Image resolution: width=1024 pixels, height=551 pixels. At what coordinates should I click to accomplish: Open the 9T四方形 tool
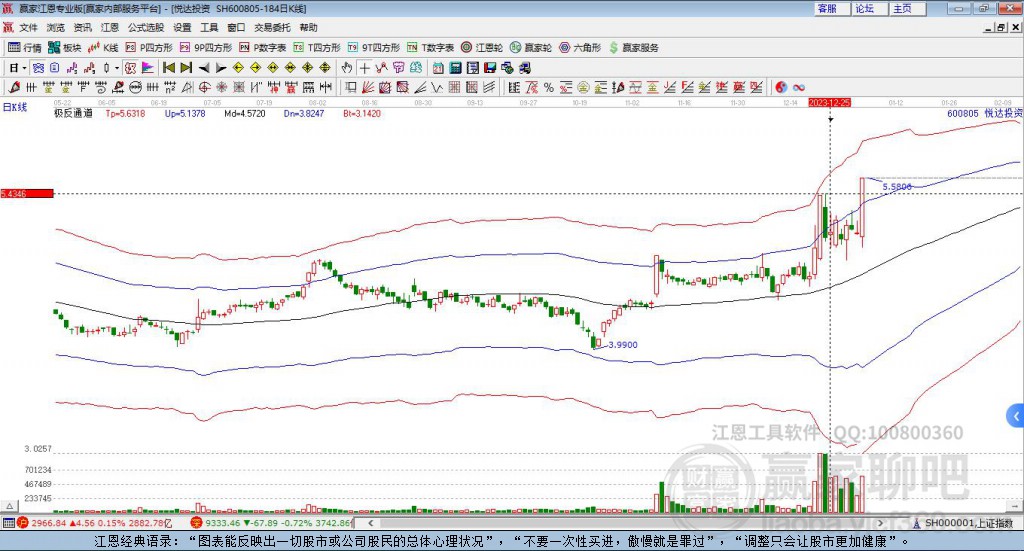coord(374,48)
